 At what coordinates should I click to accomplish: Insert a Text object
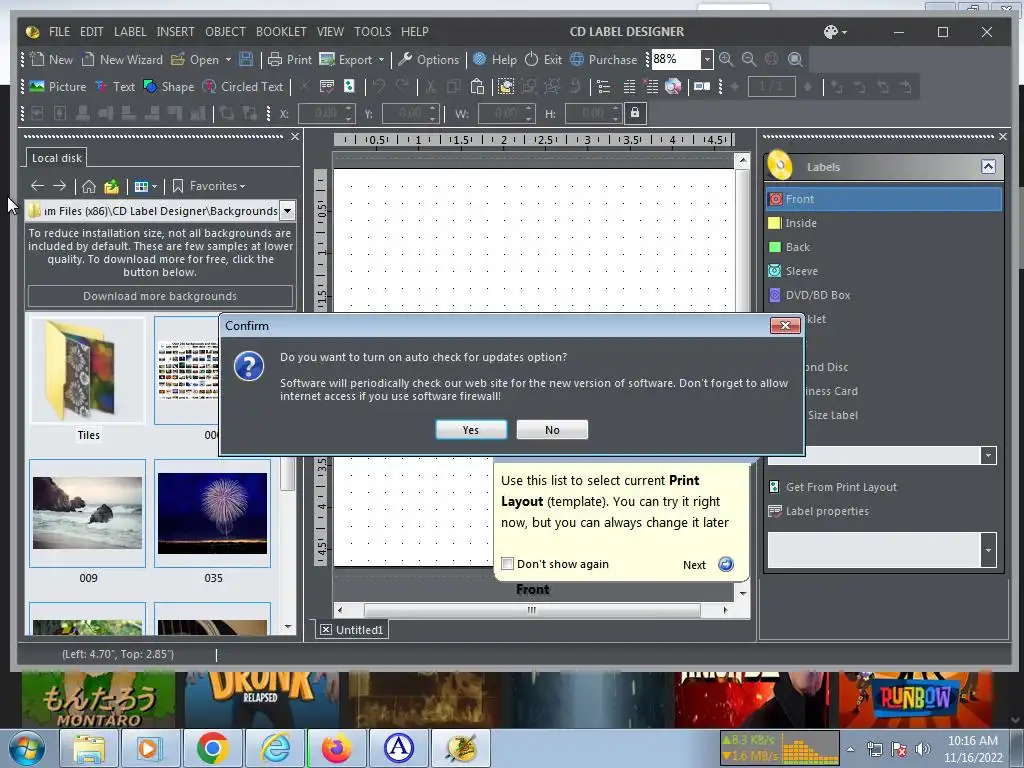pos(115,86)
